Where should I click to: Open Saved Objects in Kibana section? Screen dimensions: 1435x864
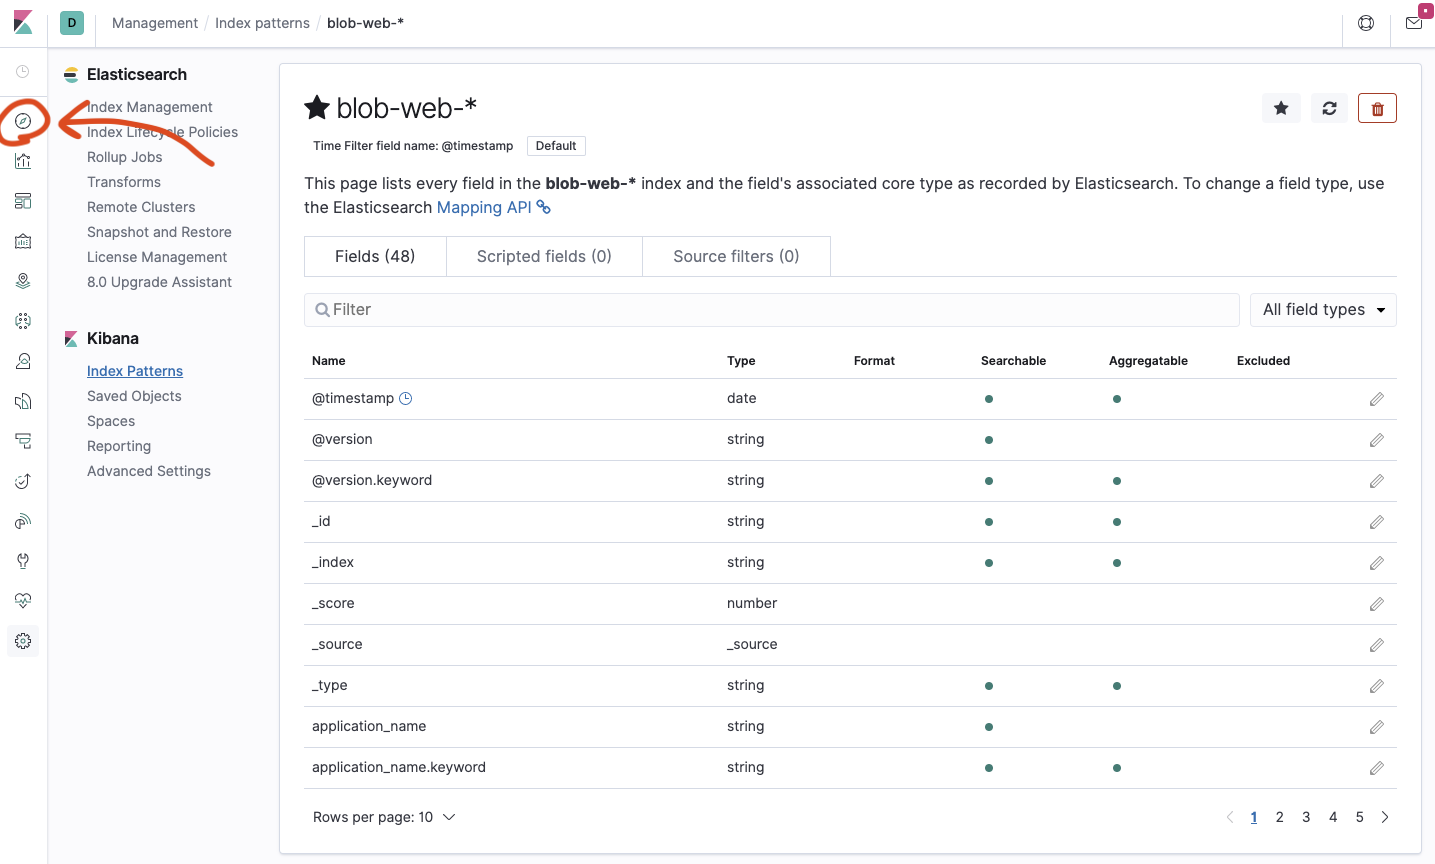click(134, 396)
